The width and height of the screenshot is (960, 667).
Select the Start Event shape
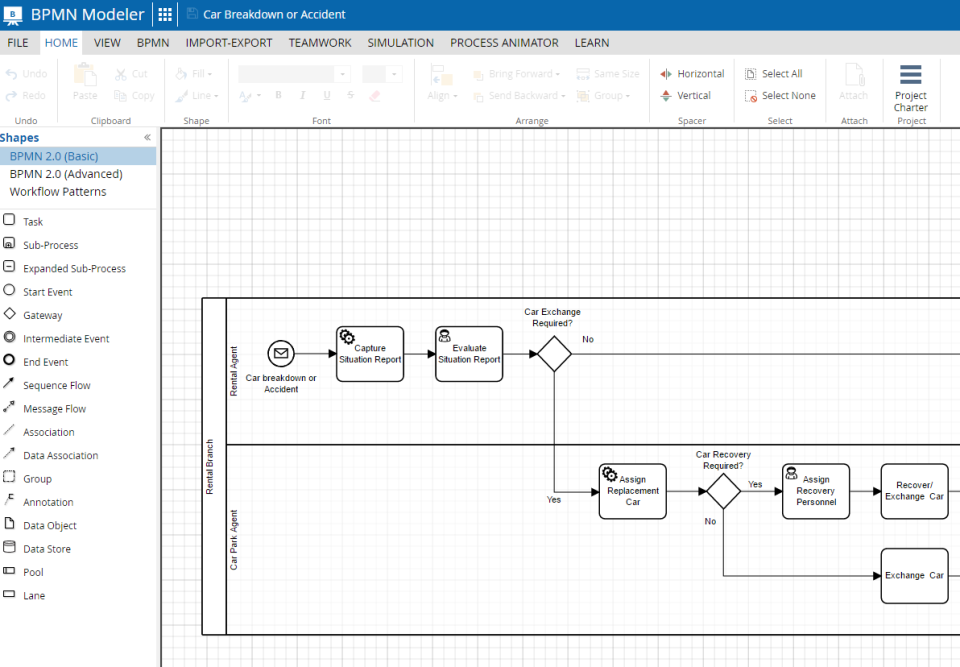(37, 292)
